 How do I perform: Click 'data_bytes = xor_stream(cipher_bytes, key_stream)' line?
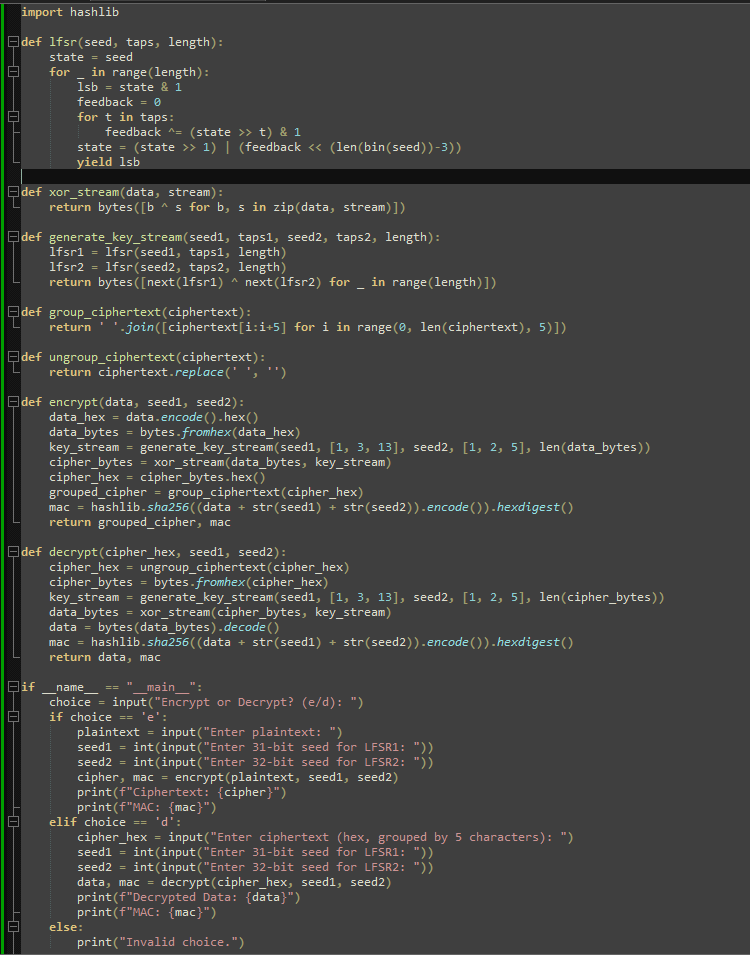click(x=221, y=612)
